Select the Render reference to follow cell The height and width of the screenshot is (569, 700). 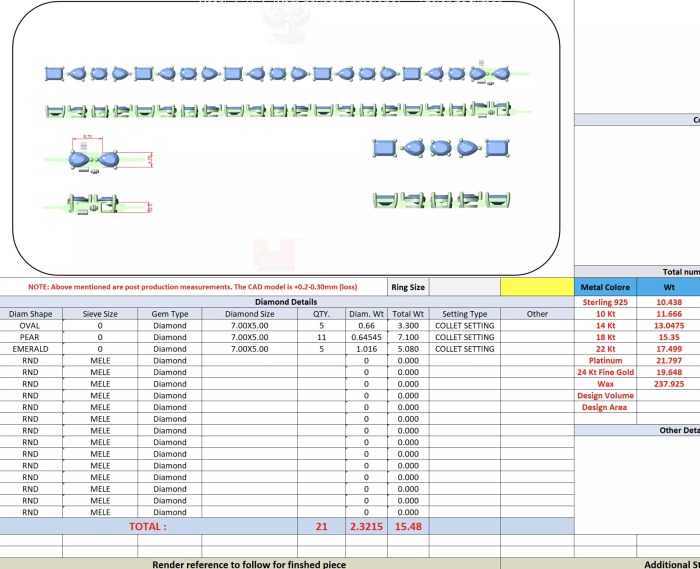[x=249, y=564]
